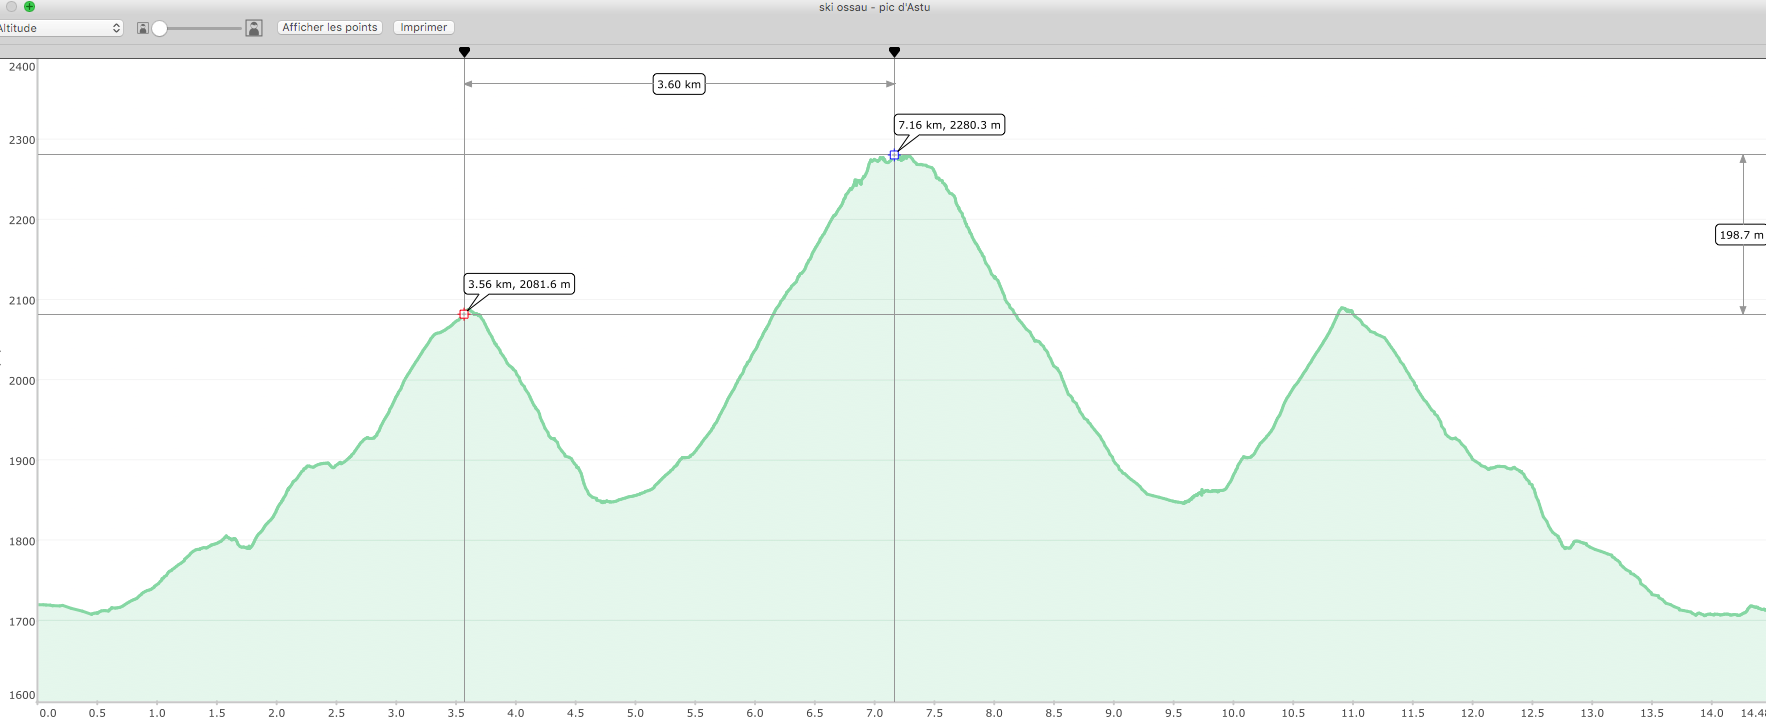The image size is (1766, 719).
Task: Click the green window zoom button
Action: (x=29, y=6)
